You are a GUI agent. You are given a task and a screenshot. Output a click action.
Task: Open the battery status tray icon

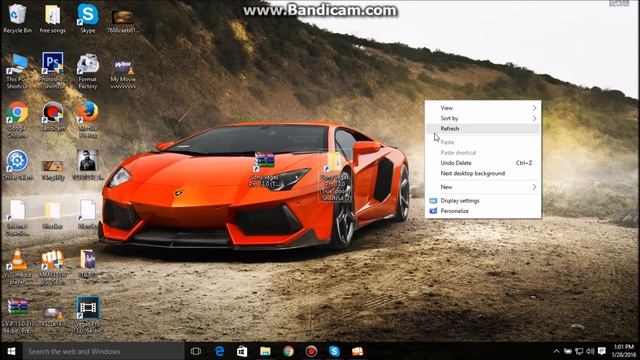click(x=568, y=351)
